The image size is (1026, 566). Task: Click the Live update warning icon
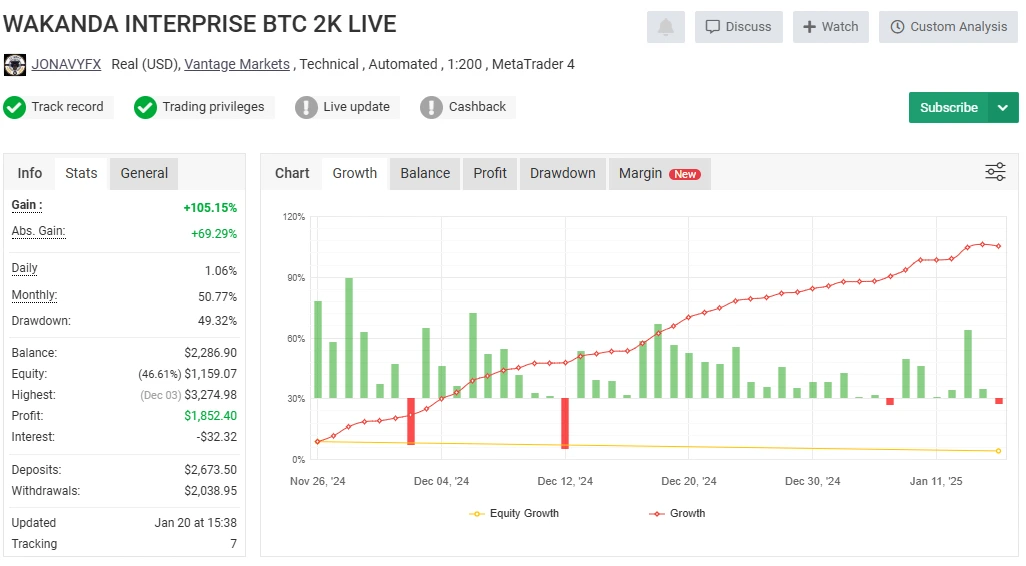click(x=306, y=107)
